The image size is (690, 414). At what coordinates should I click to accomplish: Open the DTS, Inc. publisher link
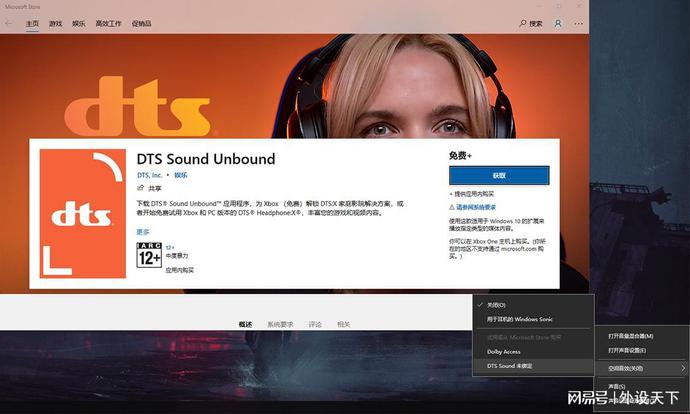click(151, 175)
